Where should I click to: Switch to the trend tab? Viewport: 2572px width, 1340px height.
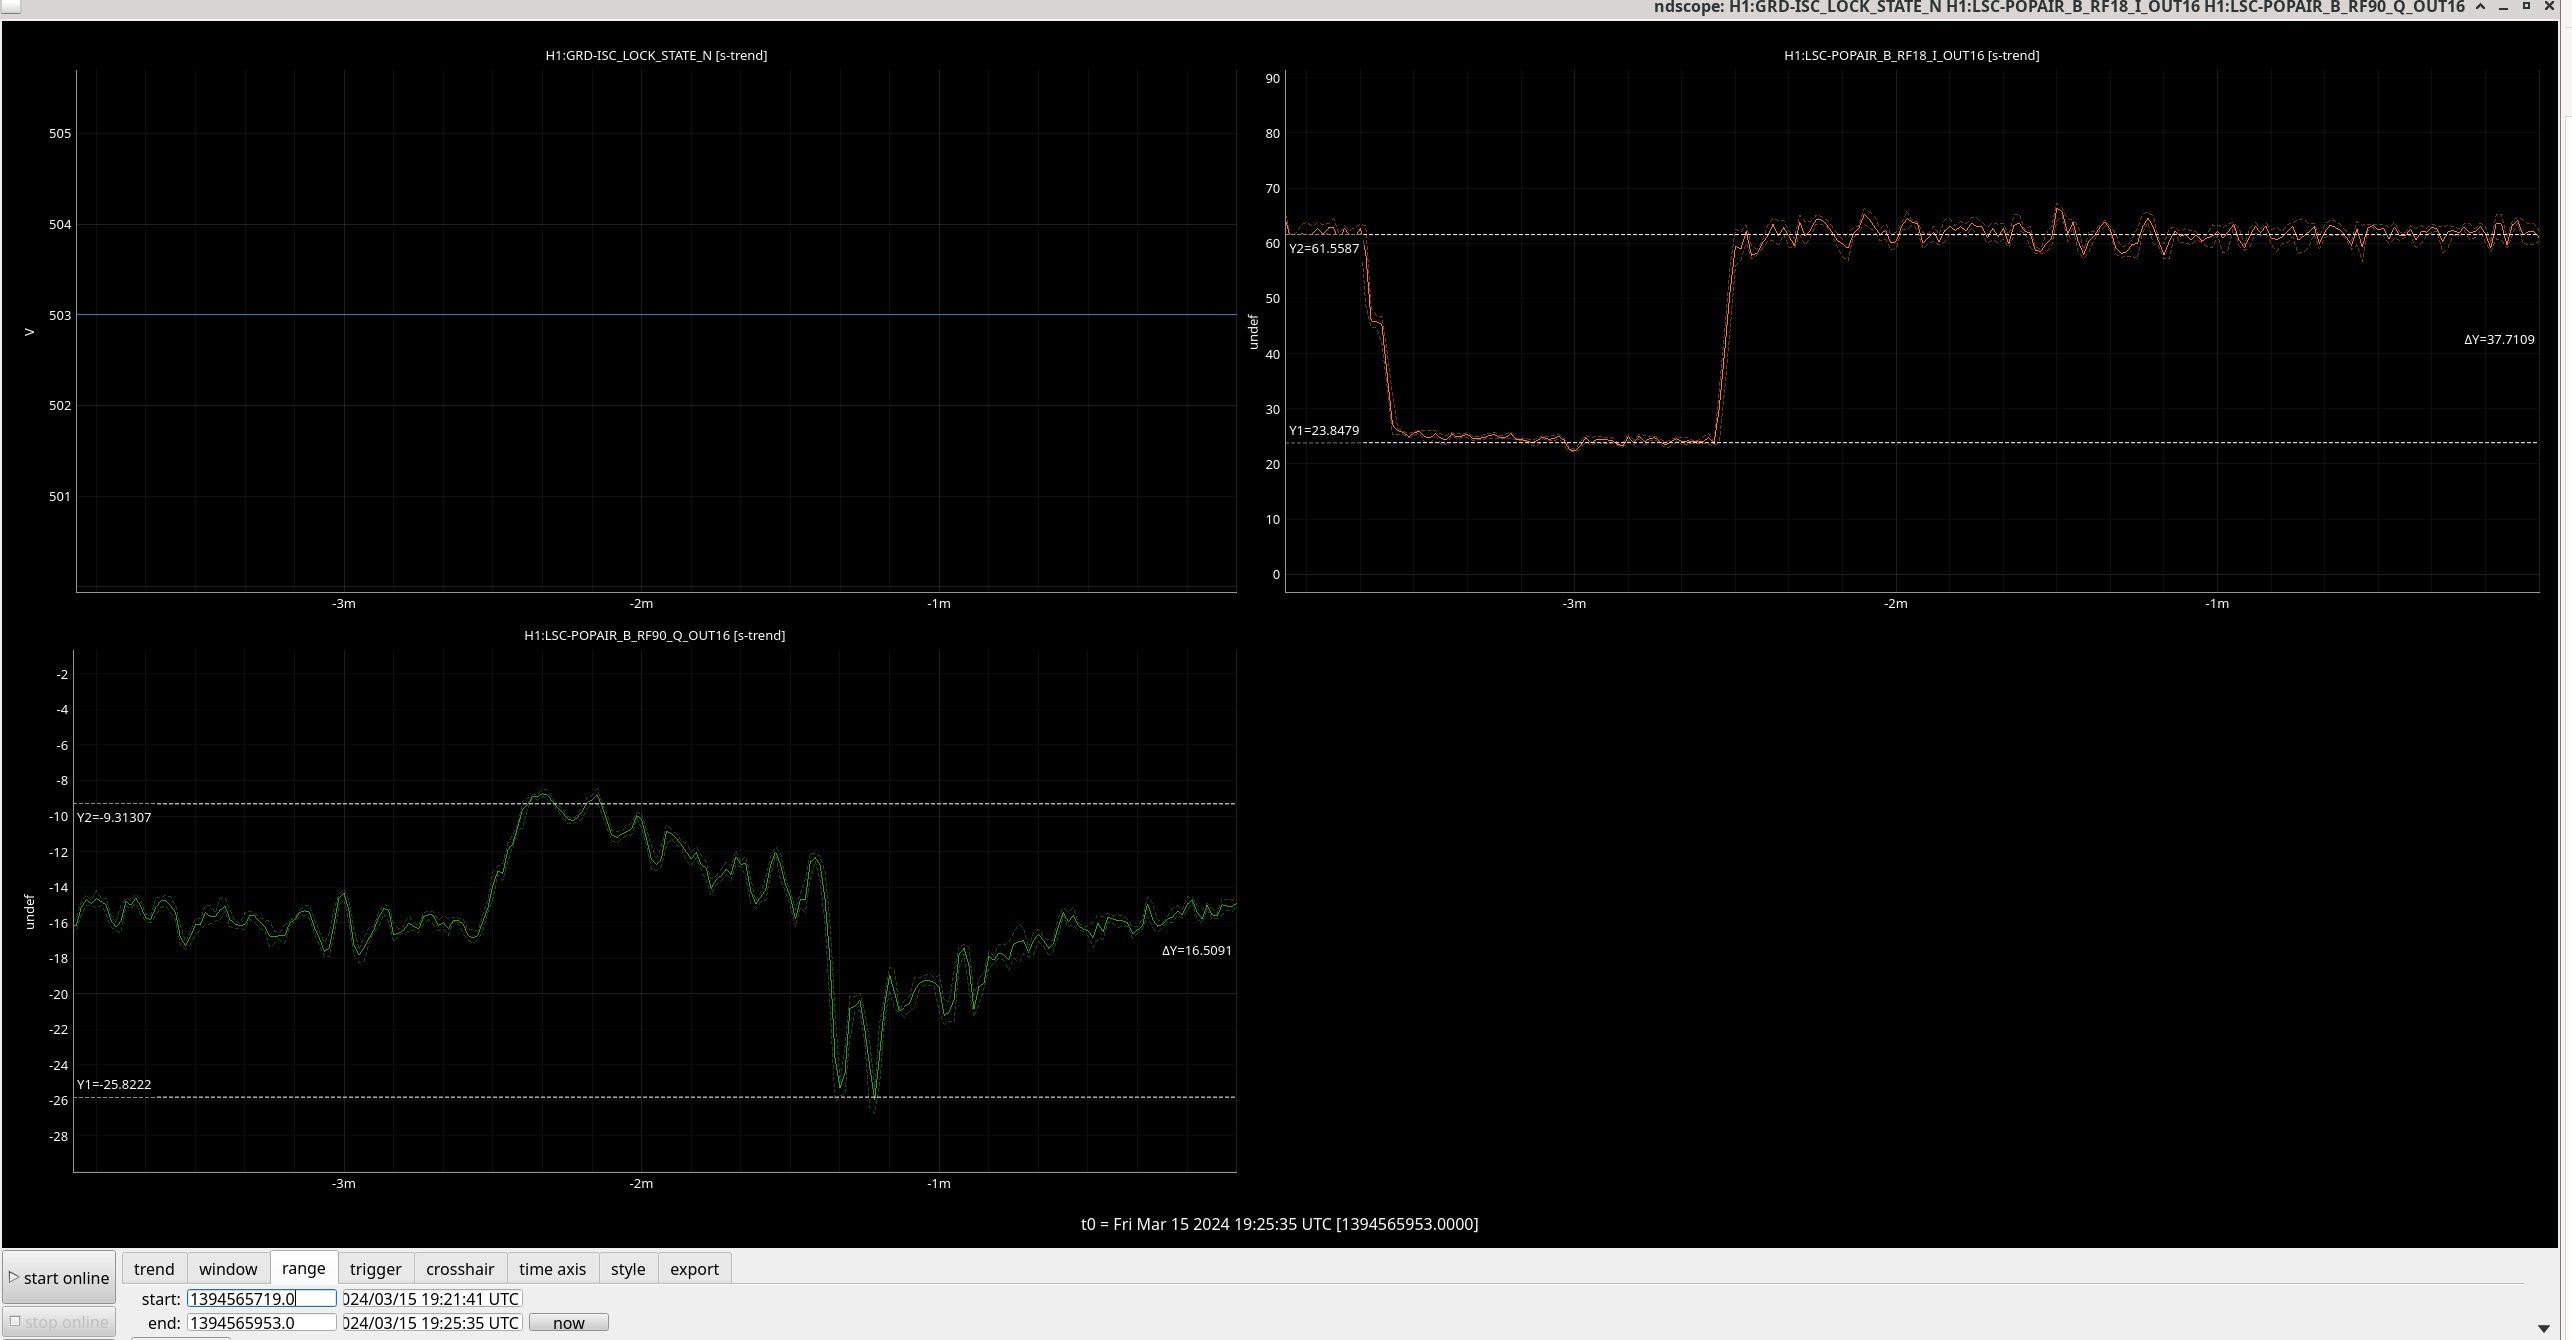point(154,1268)
